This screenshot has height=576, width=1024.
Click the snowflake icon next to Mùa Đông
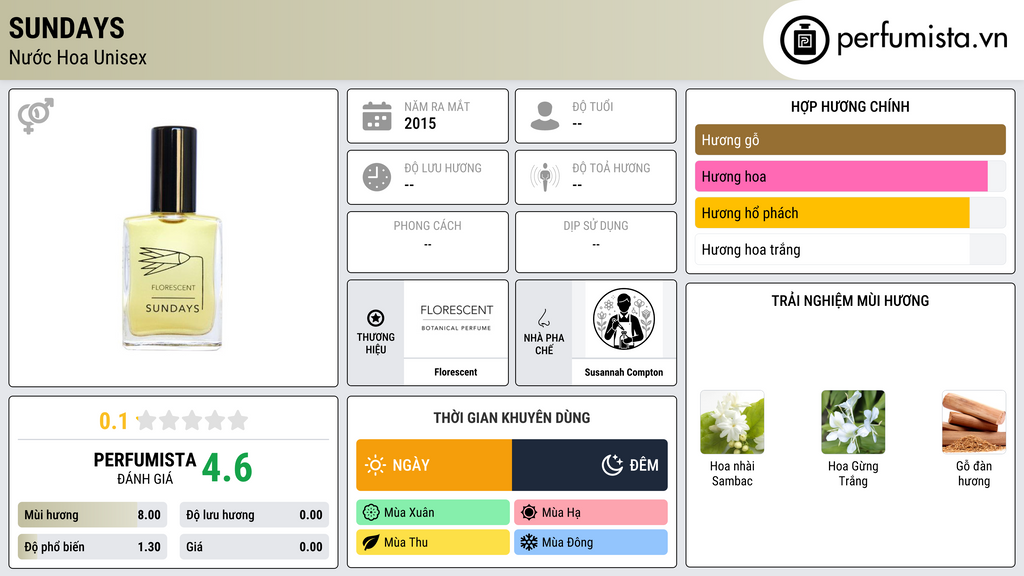pyautogui.click(x=529, y=542)
